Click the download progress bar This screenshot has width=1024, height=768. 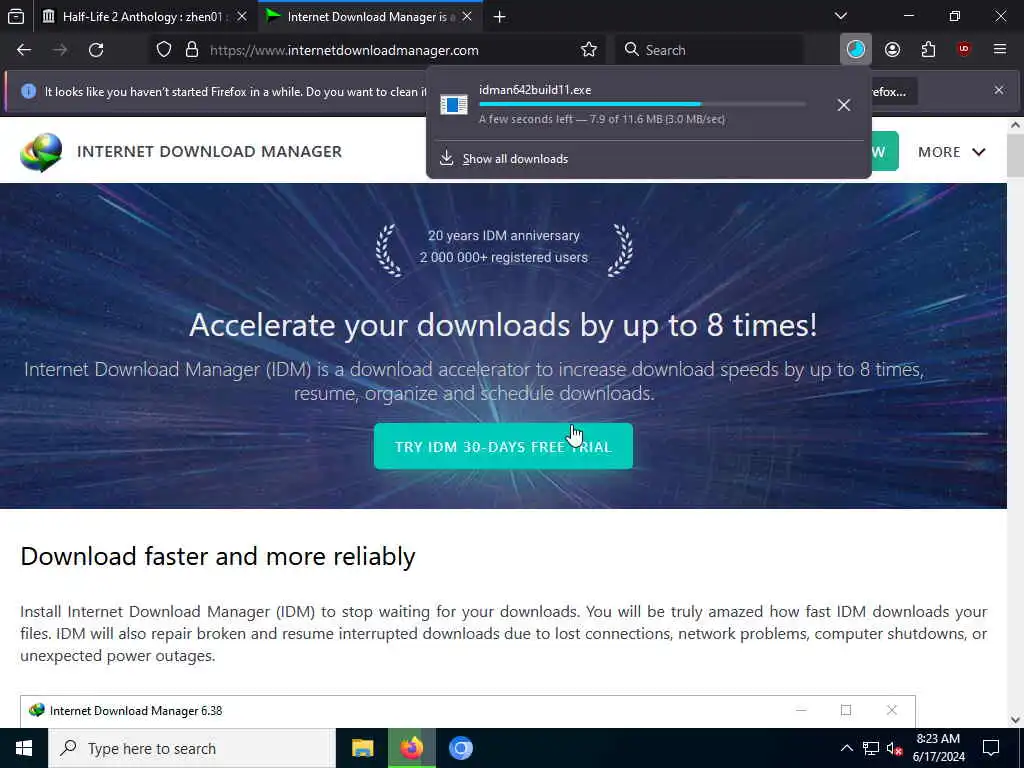click(x=643, y=104)
